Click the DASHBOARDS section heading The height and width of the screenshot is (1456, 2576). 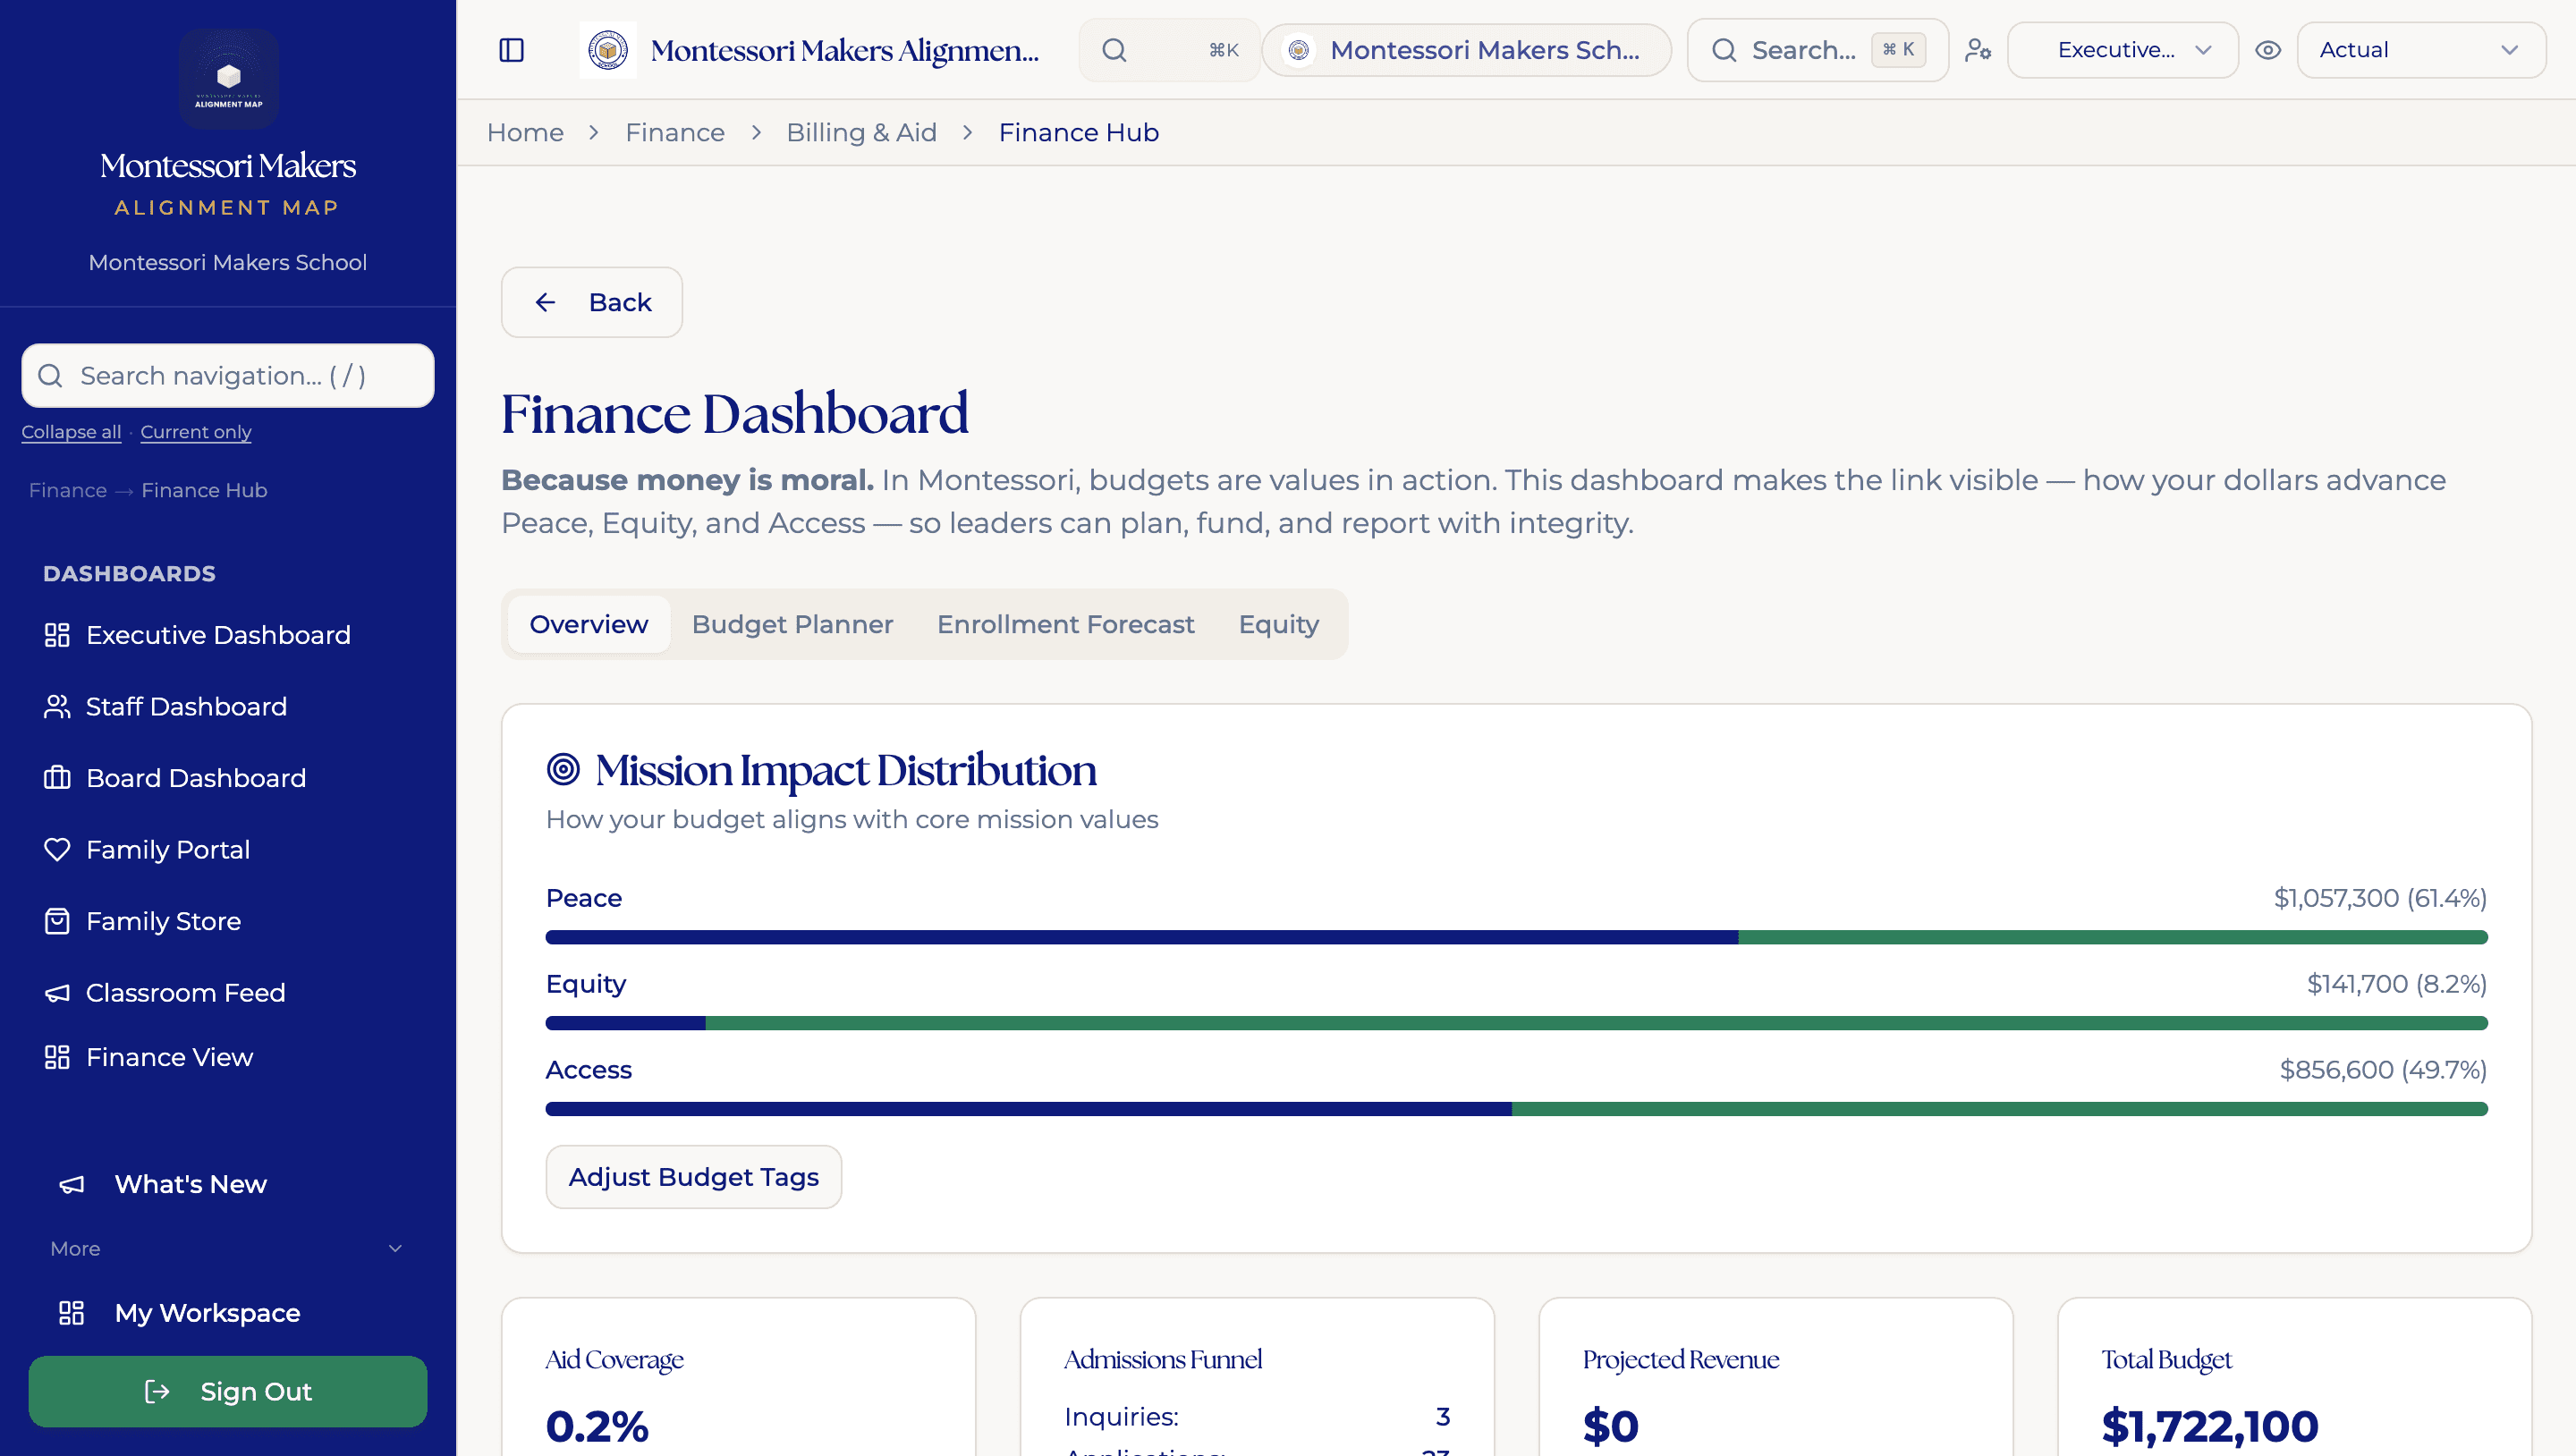[x=129, y=573]
